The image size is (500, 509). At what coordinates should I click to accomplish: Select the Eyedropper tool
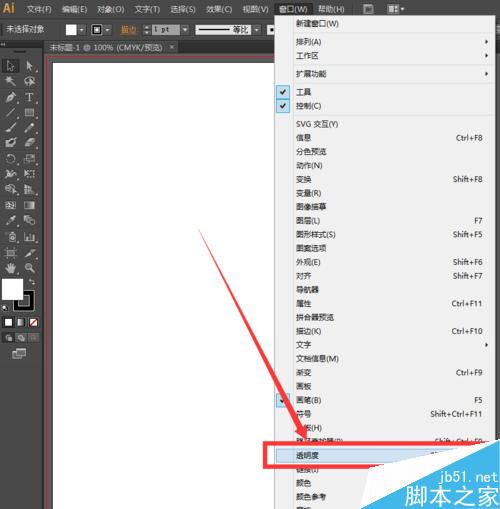pyautogui.click(x=10, y=220)
